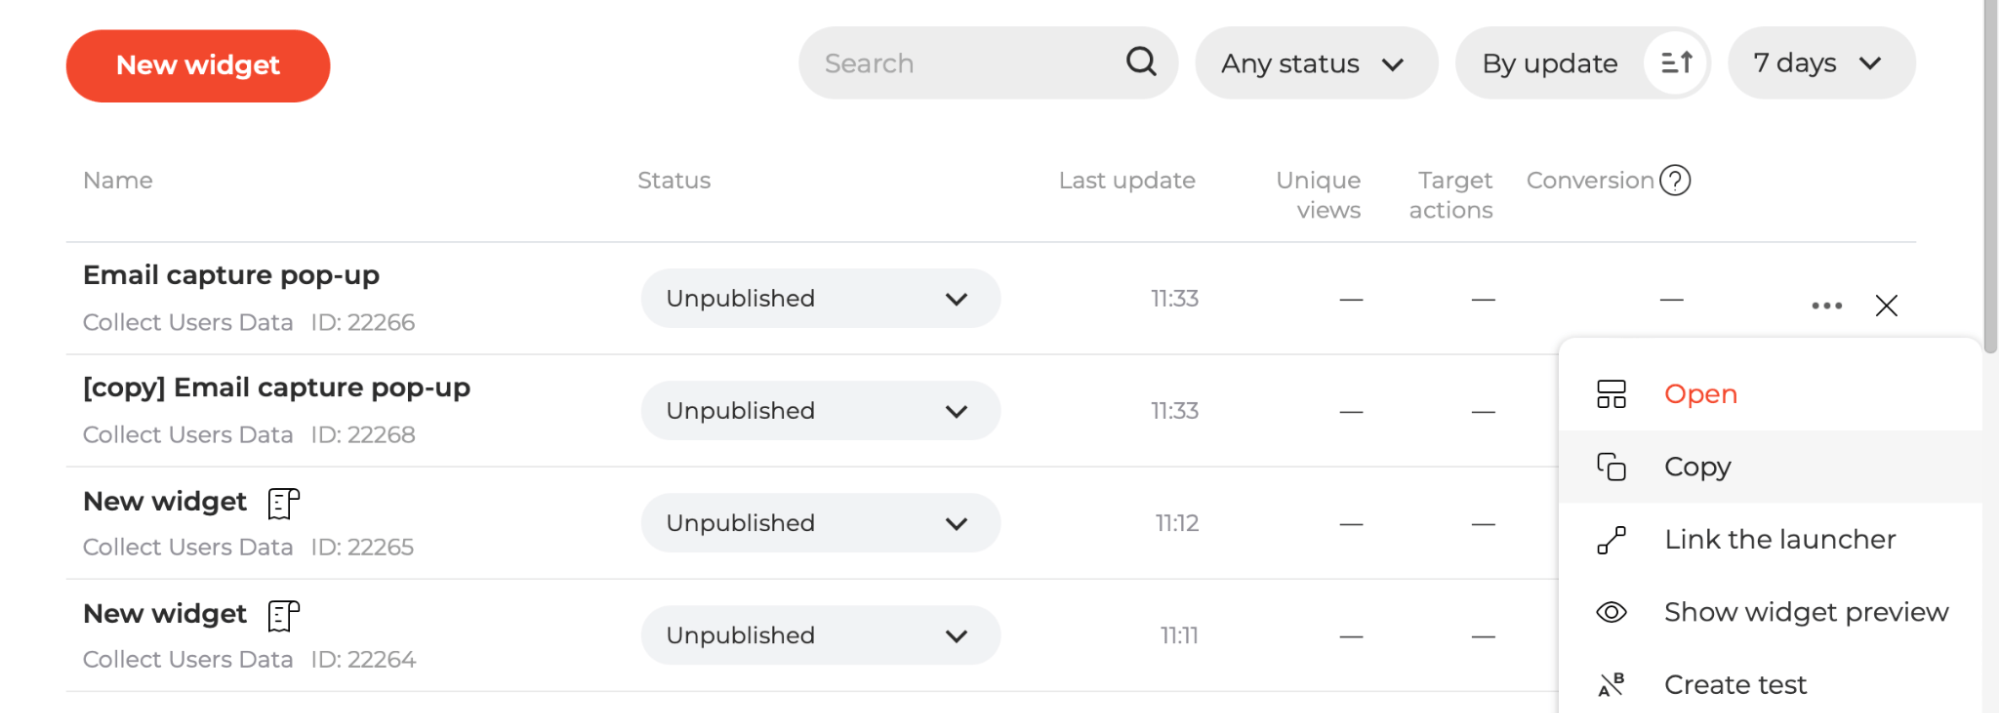Image resolution: width=1999 pixels, height=713 pixels.
Task: Click the search magnifier icon
Action: pyautogui.click(x=1141, y=62)
